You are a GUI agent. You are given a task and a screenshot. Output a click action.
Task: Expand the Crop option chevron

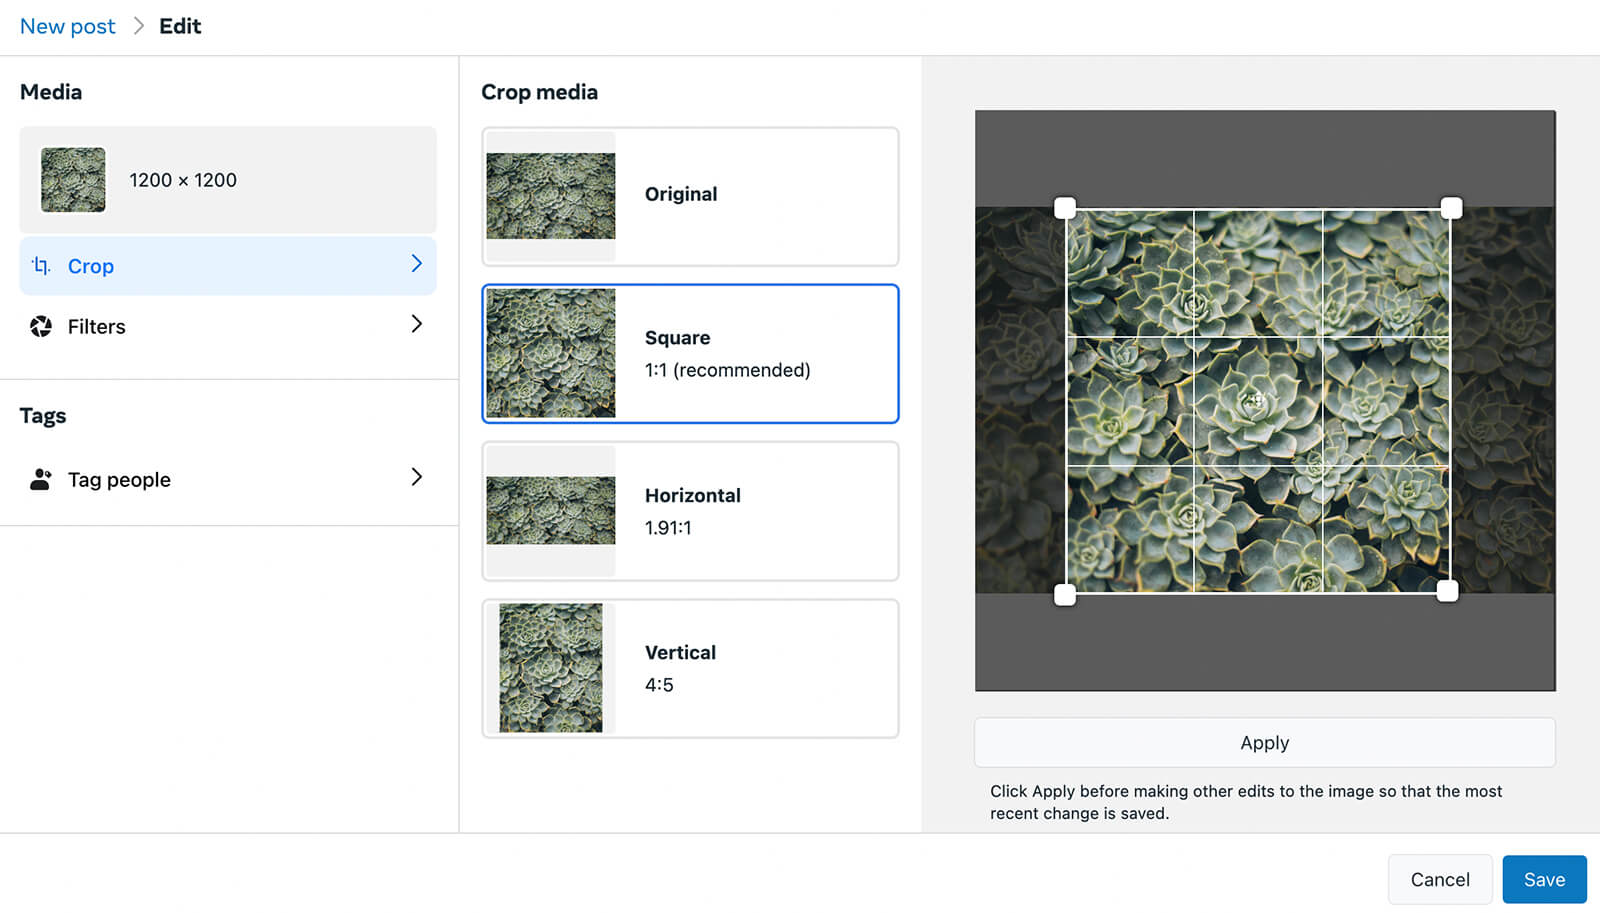pos(417,264)
